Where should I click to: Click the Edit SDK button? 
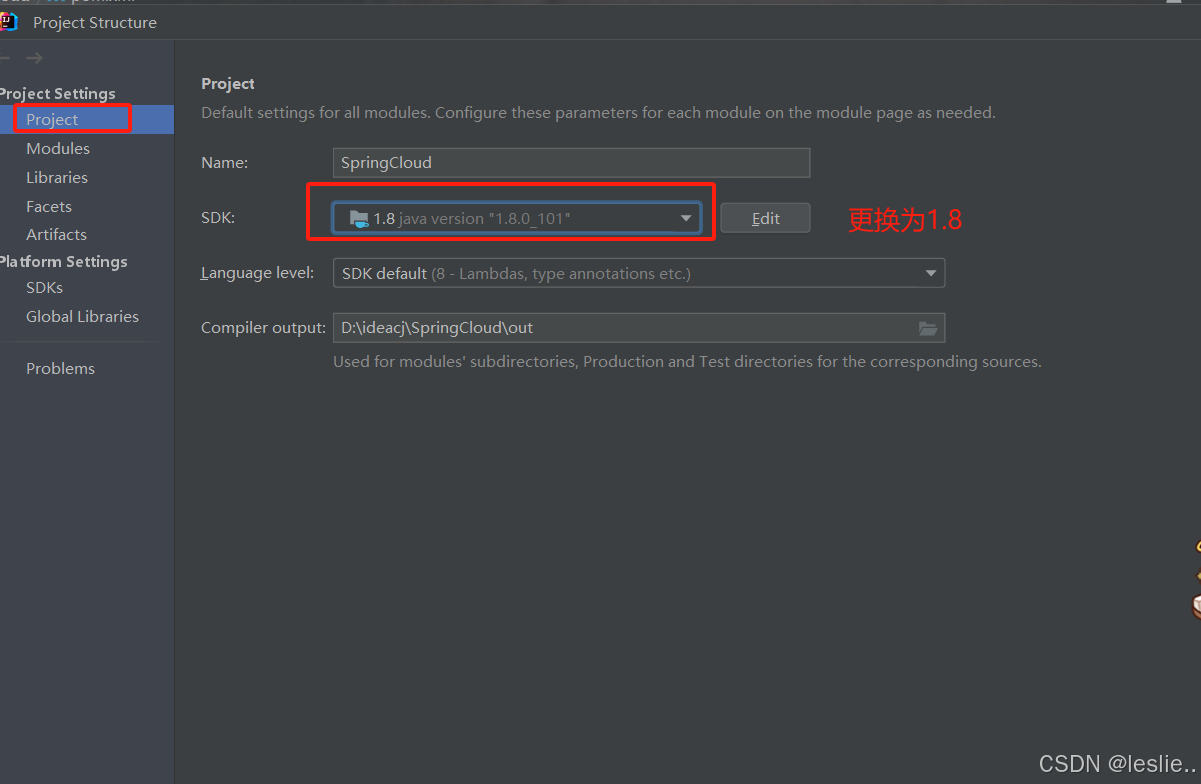coord(765,218)
